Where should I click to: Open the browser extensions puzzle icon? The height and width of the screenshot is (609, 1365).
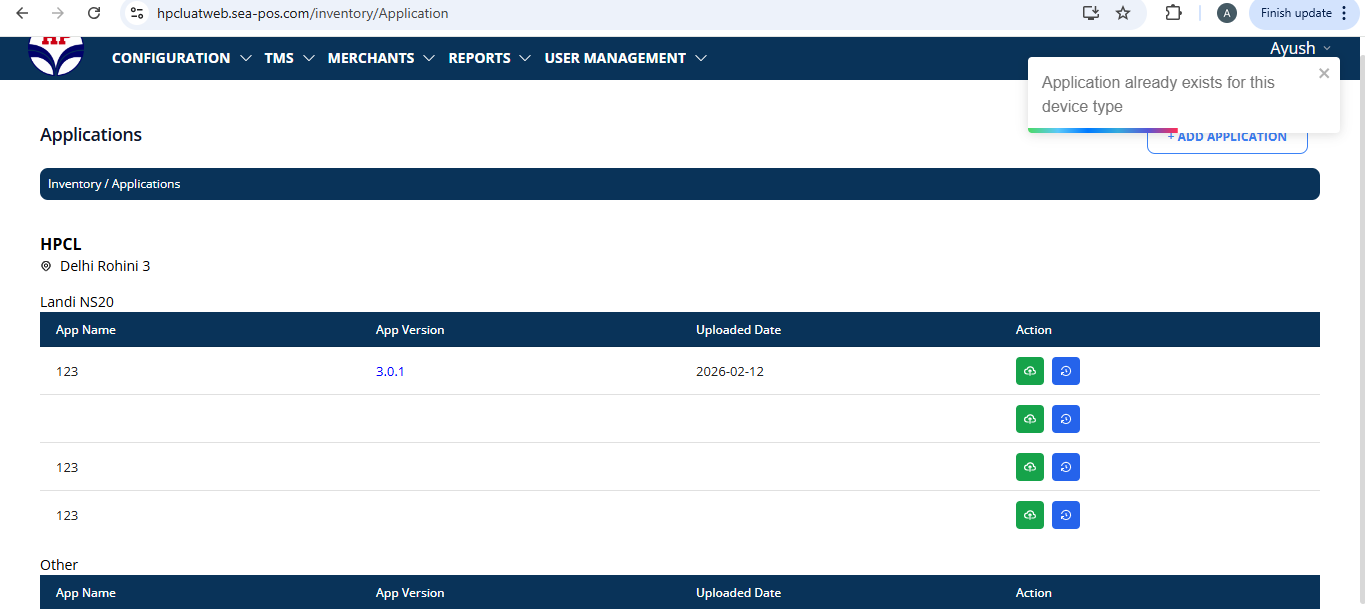click(1174, 13)
